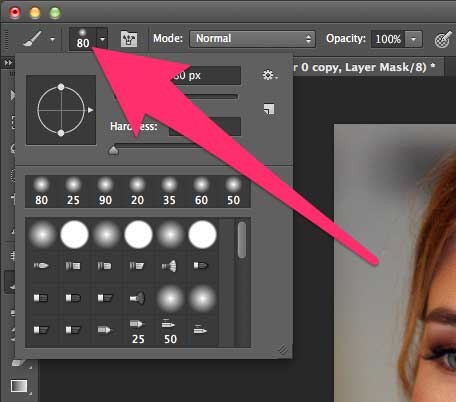Enable pressure for opacity icon

[x=442, y=40]
